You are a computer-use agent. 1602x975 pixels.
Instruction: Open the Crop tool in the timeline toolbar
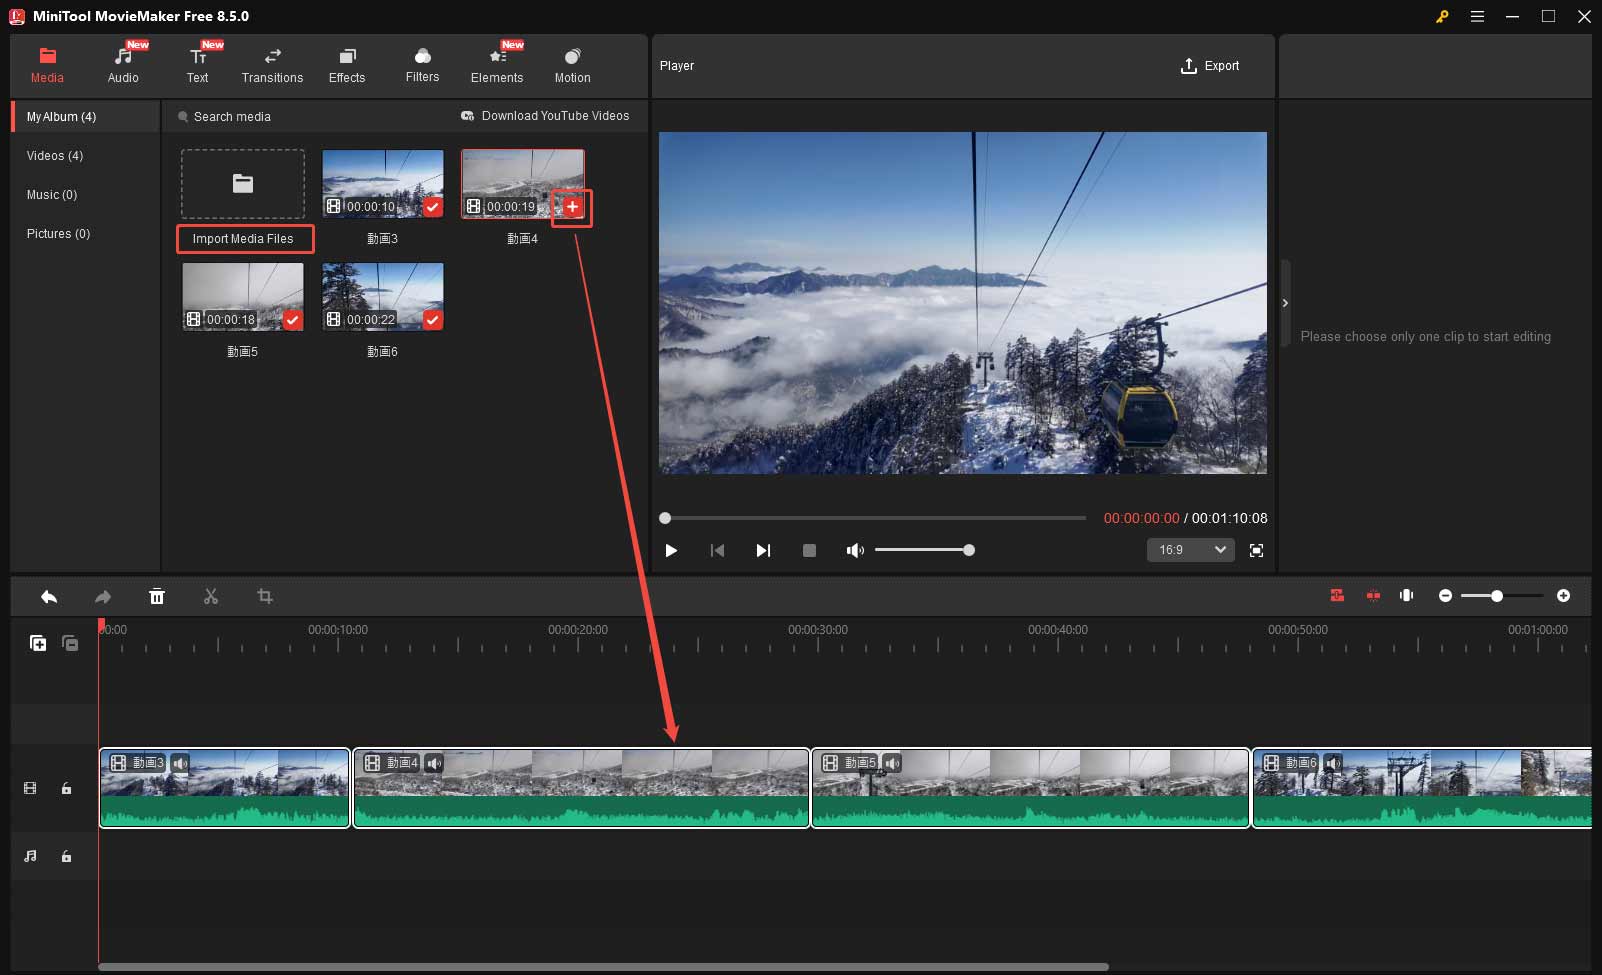tap(265, 596)
